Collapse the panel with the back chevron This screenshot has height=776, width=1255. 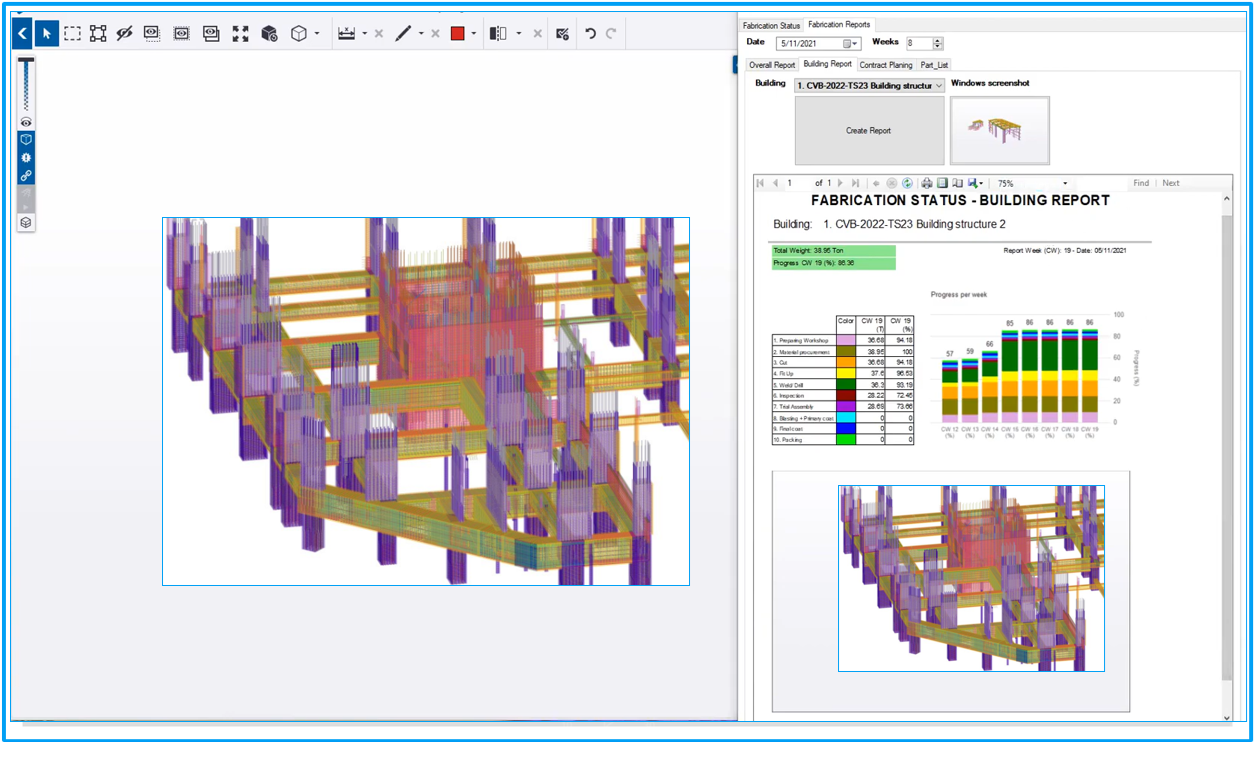(x=22, y=33)
